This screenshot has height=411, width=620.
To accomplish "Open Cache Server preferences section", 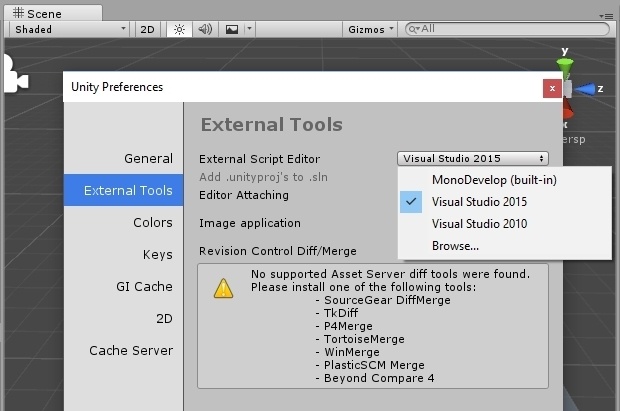I will [123, 350].
